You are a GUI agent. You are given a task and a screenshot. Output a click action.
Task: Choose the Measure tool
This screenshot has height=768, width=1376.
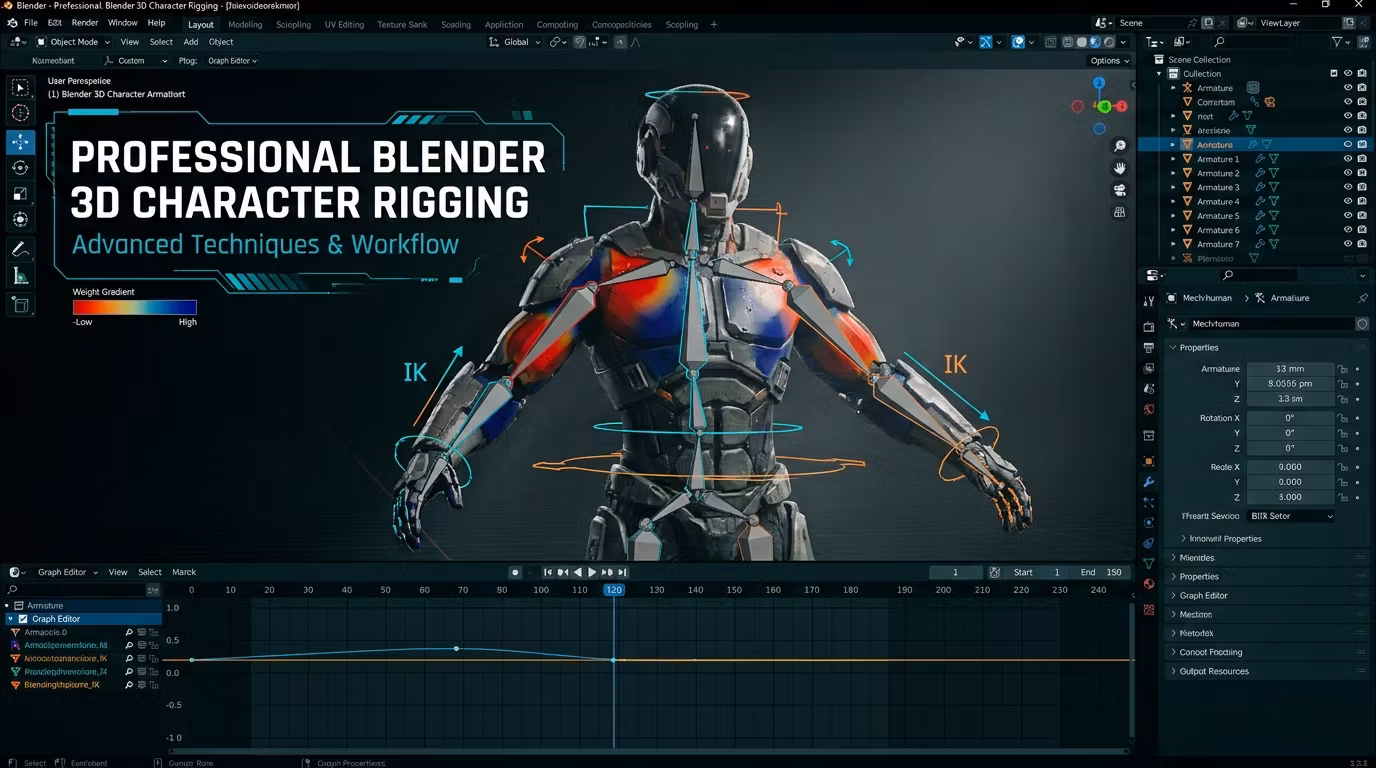tap(20, 276)
